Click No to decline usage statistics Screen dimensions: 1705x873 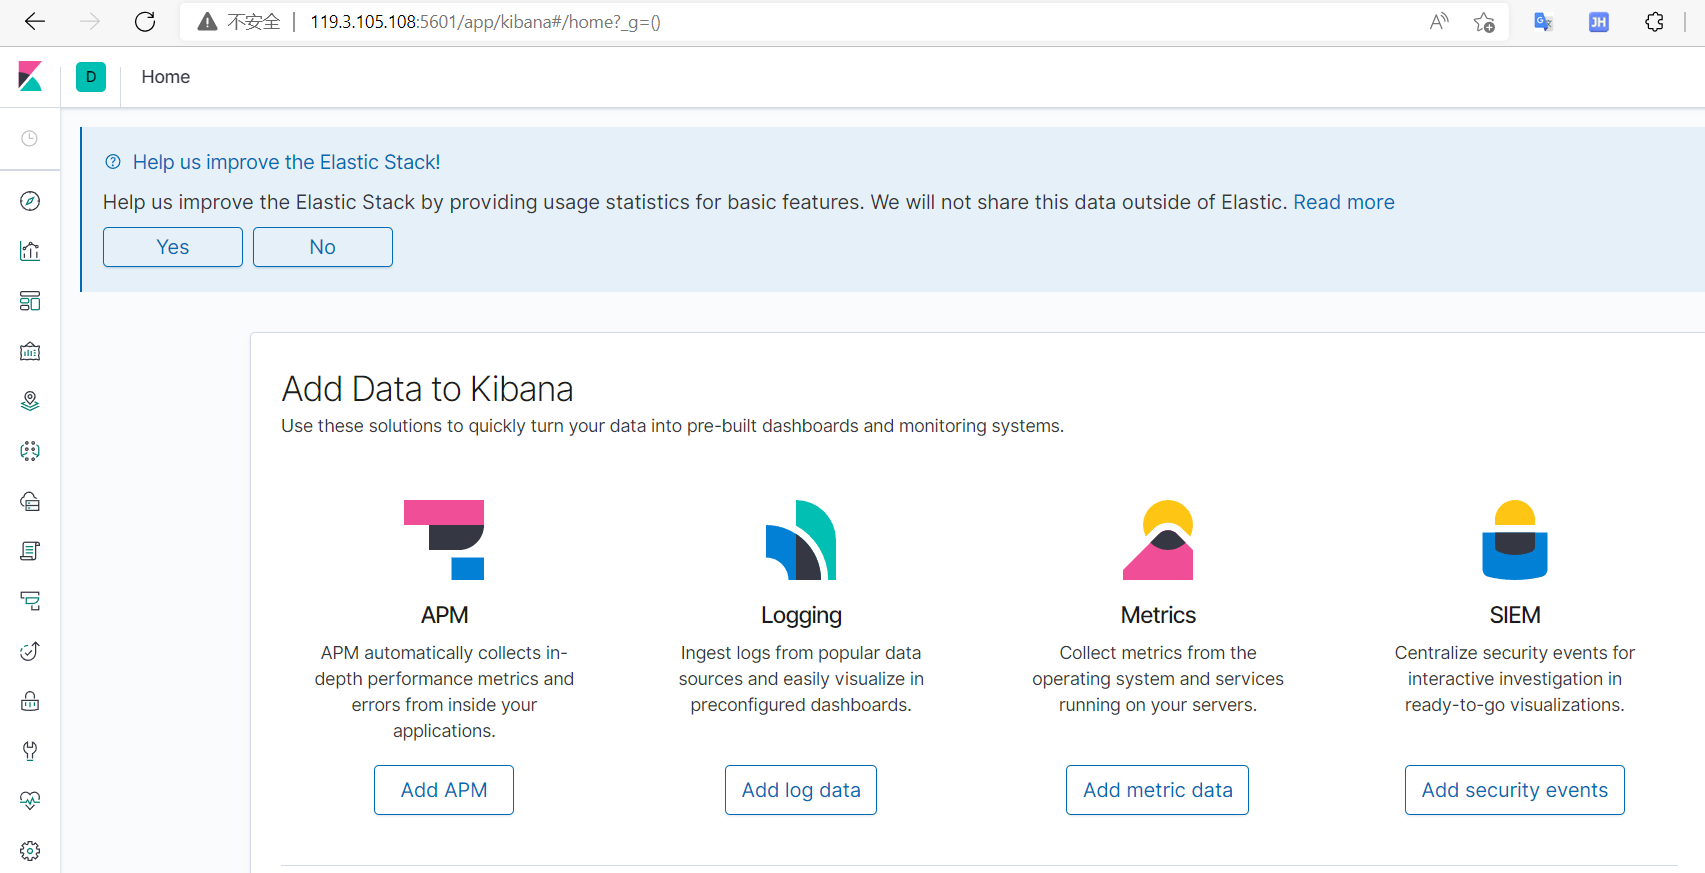pyautogui.click(x=323, y=247)
